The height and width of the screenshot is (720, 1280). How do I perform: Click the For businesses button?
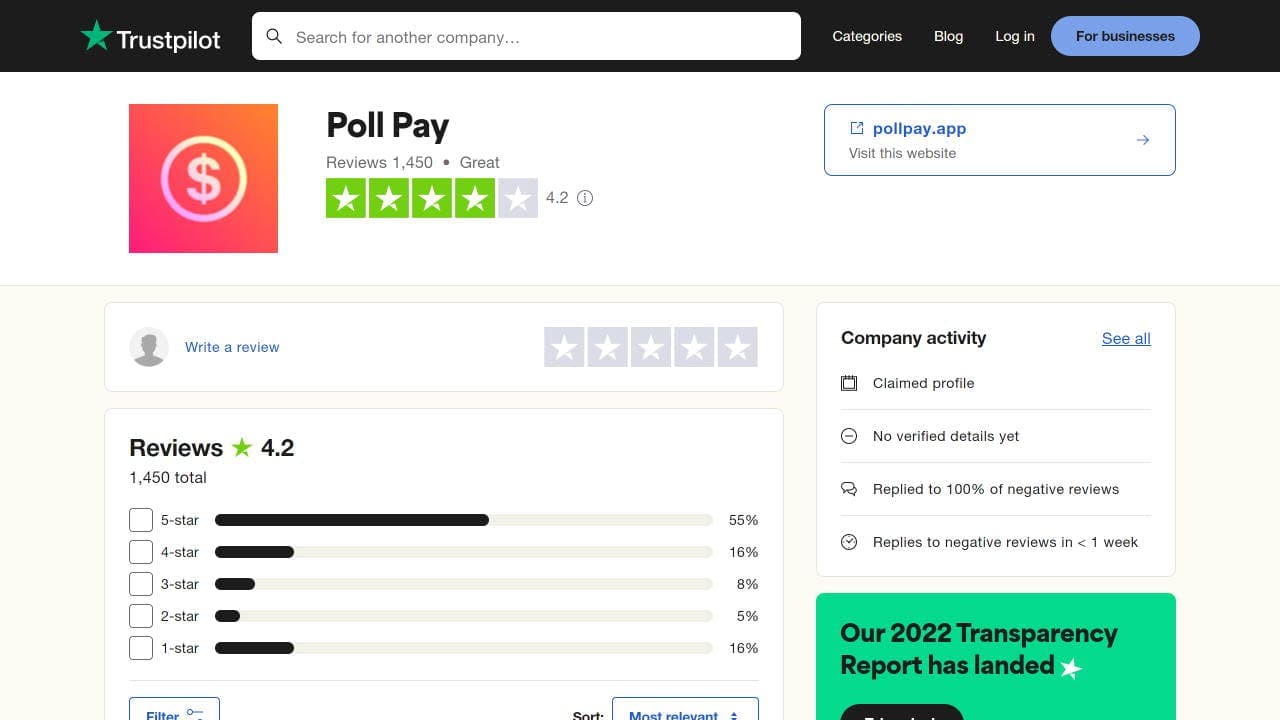(x=1125, y=36)
